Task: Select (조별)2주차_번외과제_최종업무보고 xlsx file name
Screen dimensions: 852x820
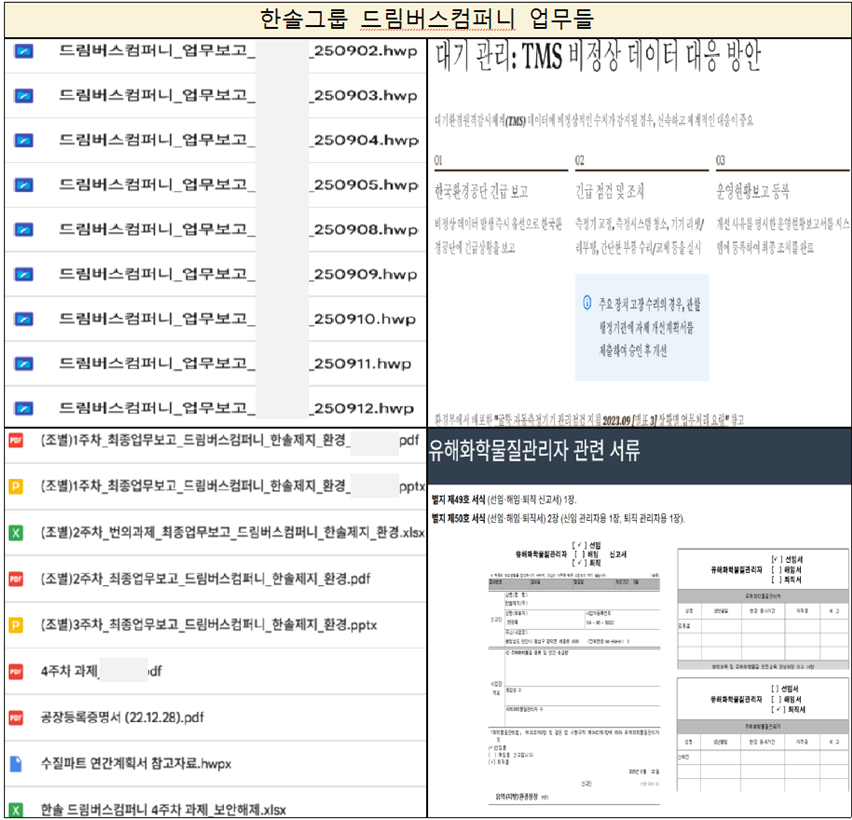Action: tap(233, 533)
